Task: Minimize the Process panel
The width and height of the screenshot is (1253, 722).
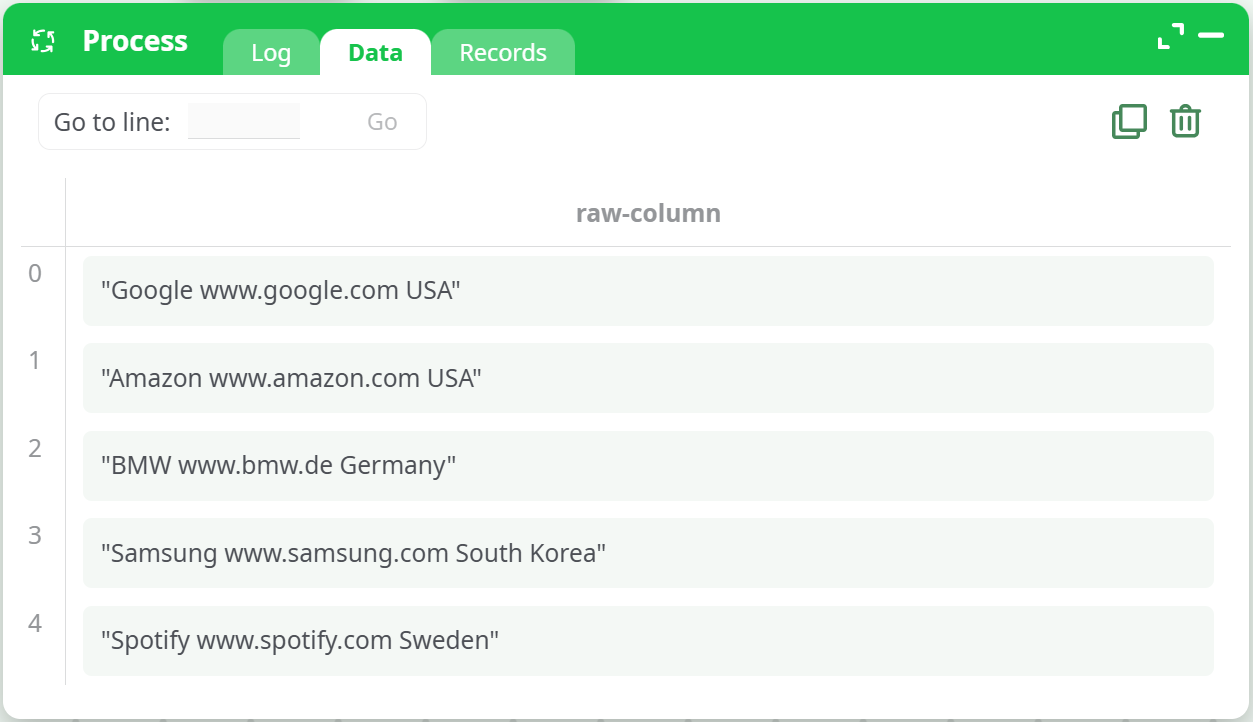Action: pos(1211,36)
